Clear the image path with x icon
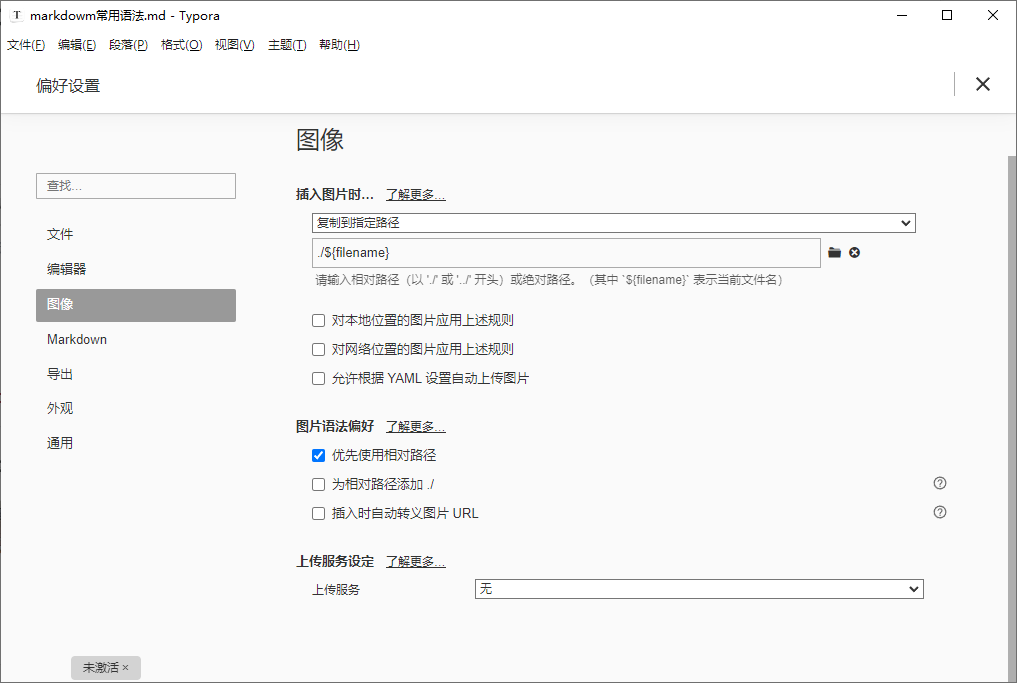 854,253
